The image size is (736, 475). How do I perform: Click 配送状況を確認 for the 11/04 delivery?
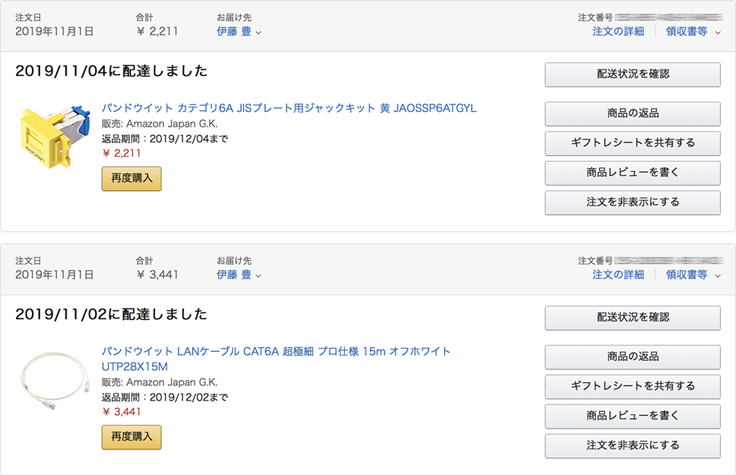click(632, 75)
